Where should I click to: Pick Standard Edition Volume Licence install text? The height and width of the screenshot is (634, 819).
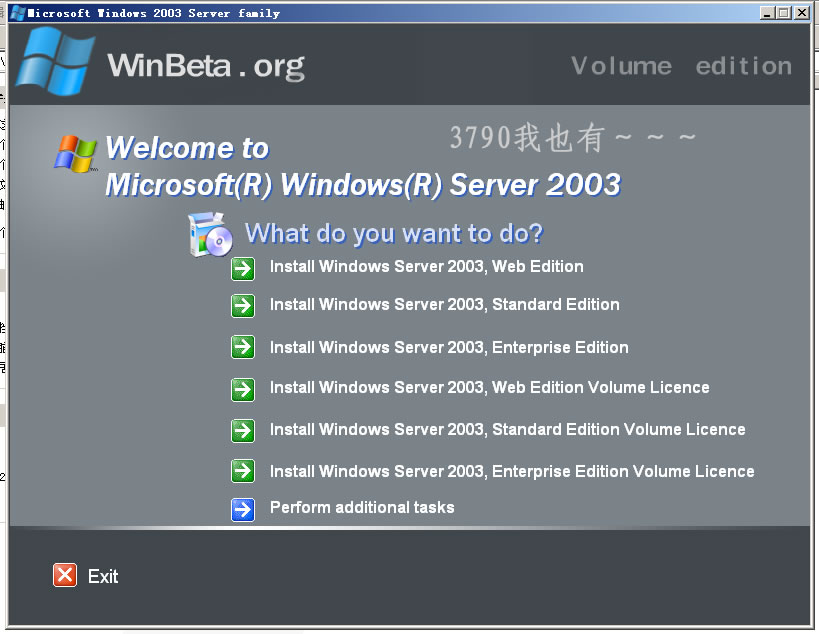pyautogui.click(x=507, y=429)
